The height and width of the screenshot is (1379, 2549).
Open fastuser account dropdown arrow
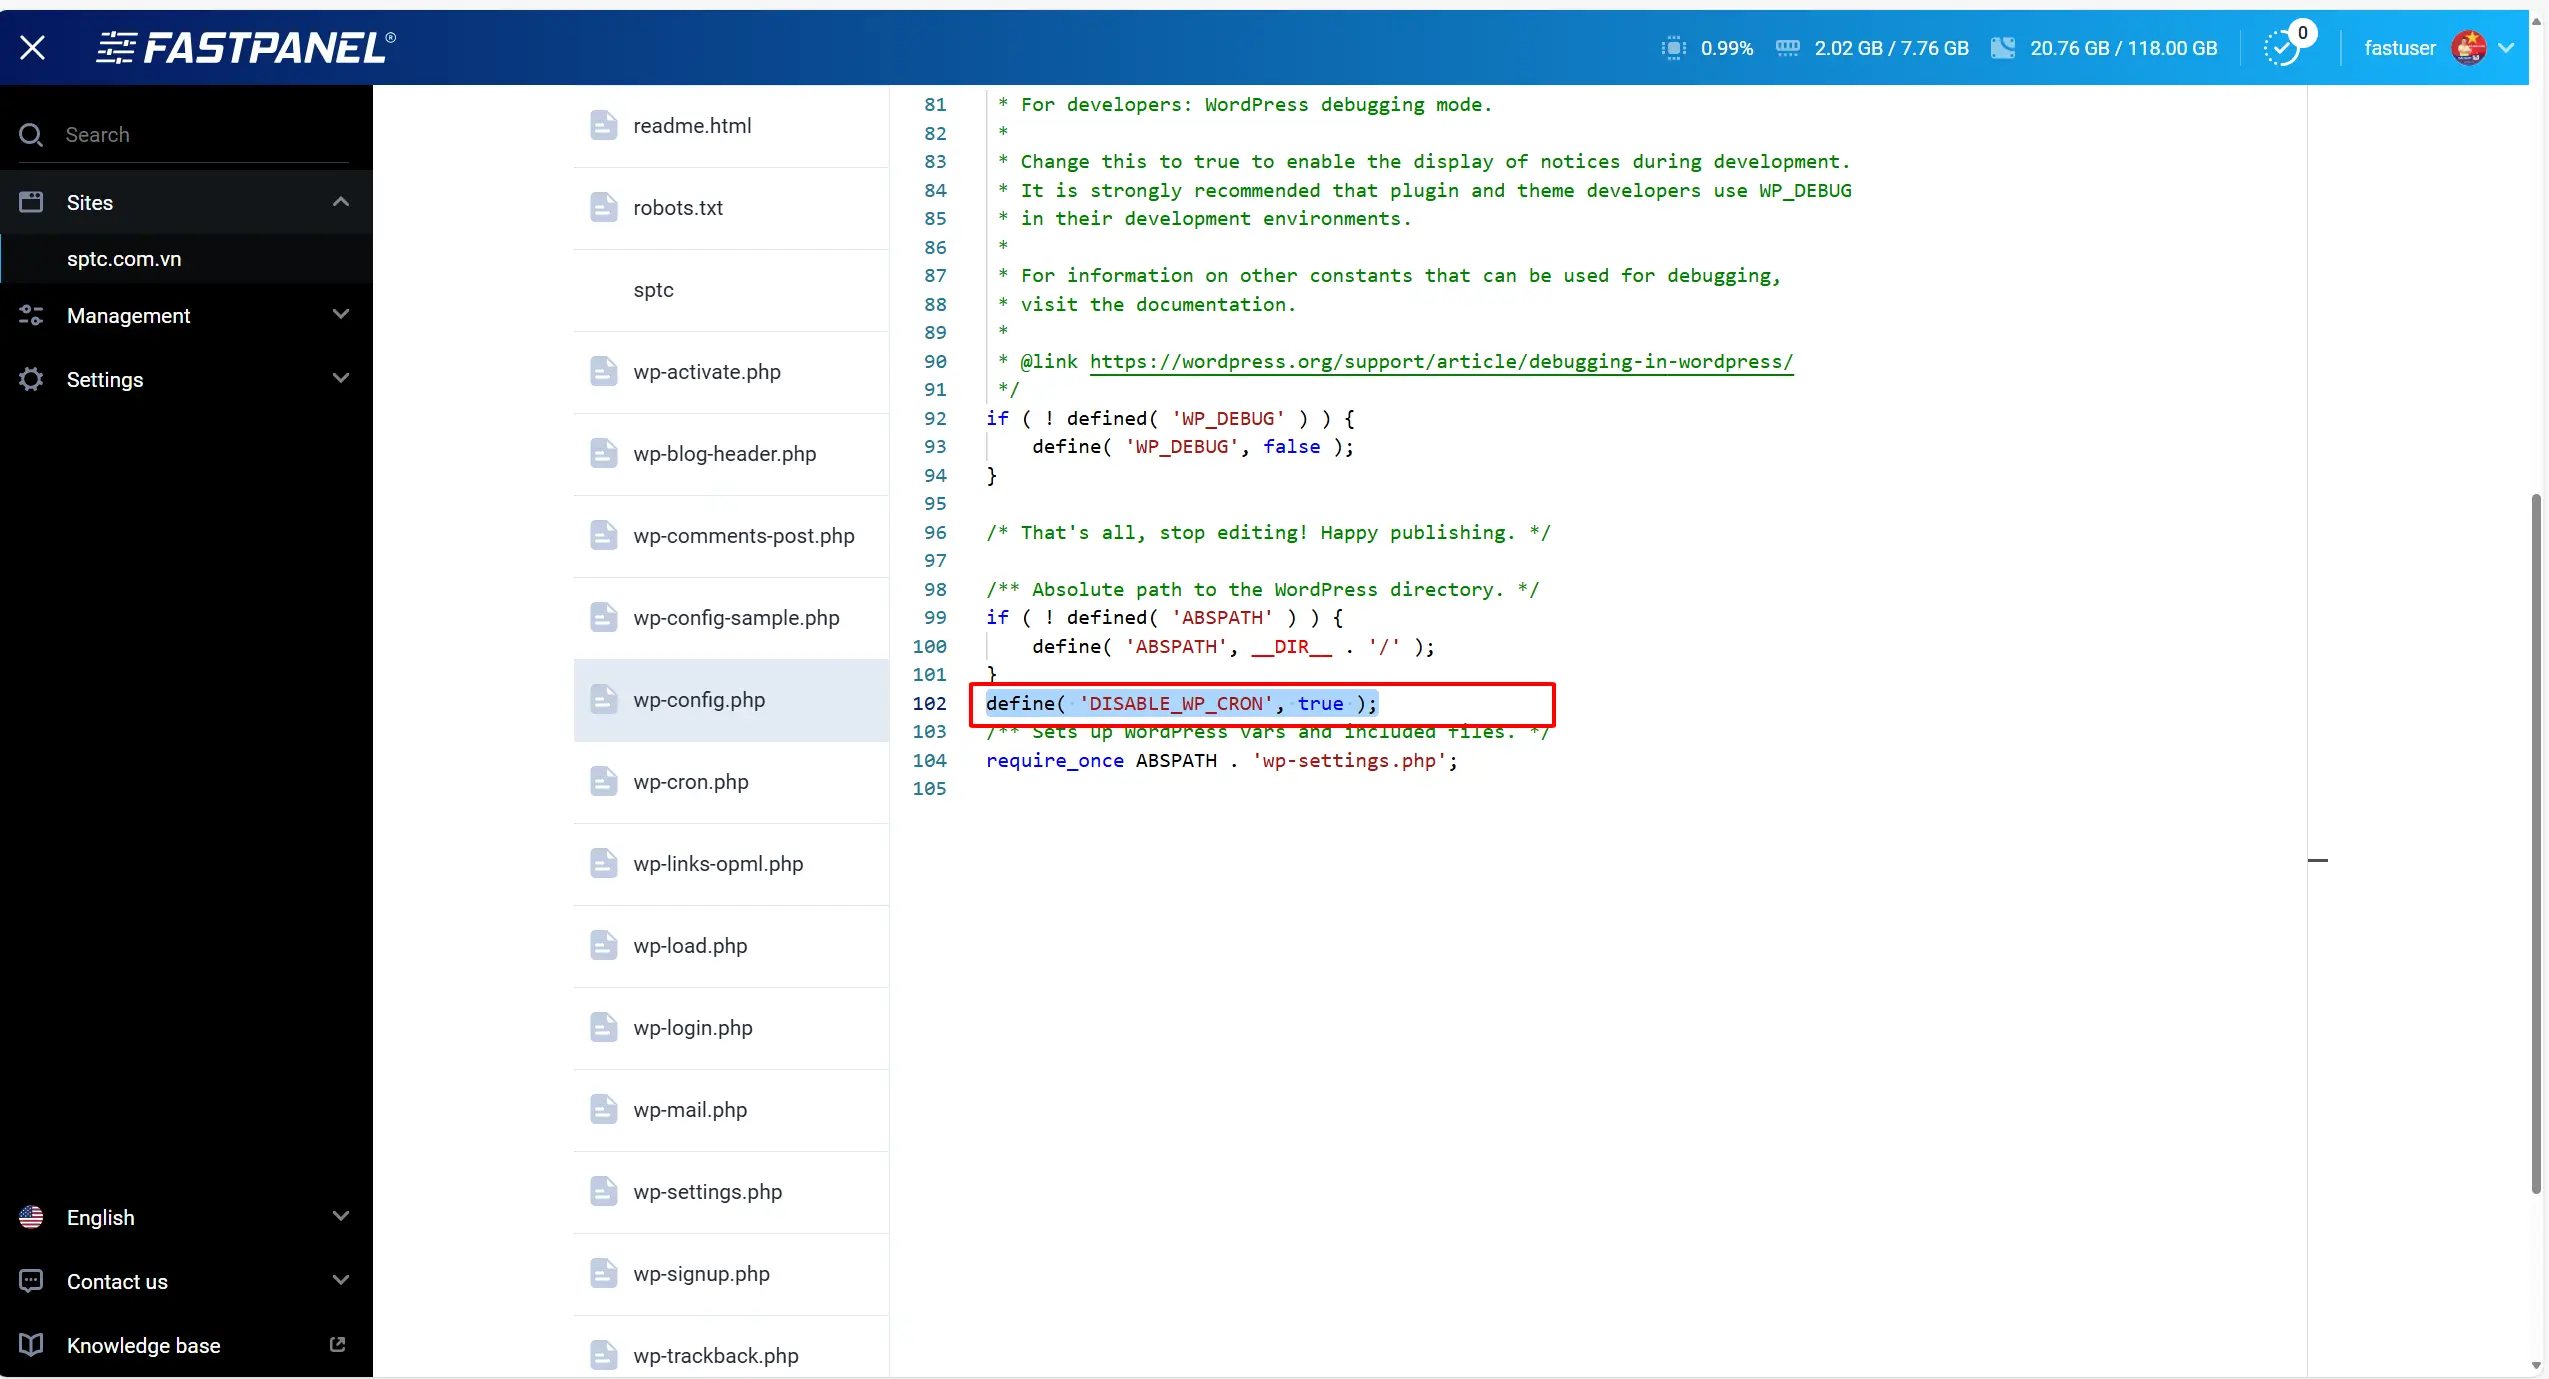2506,48
